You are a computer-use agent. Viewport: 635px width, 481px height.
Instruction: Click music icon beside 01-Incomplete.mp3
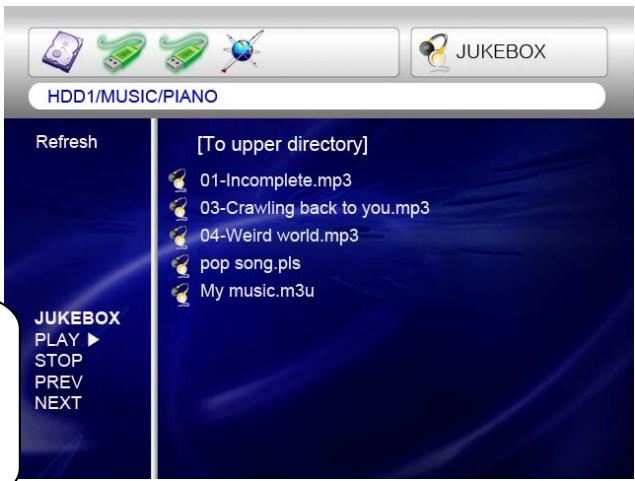click(179, 181)
